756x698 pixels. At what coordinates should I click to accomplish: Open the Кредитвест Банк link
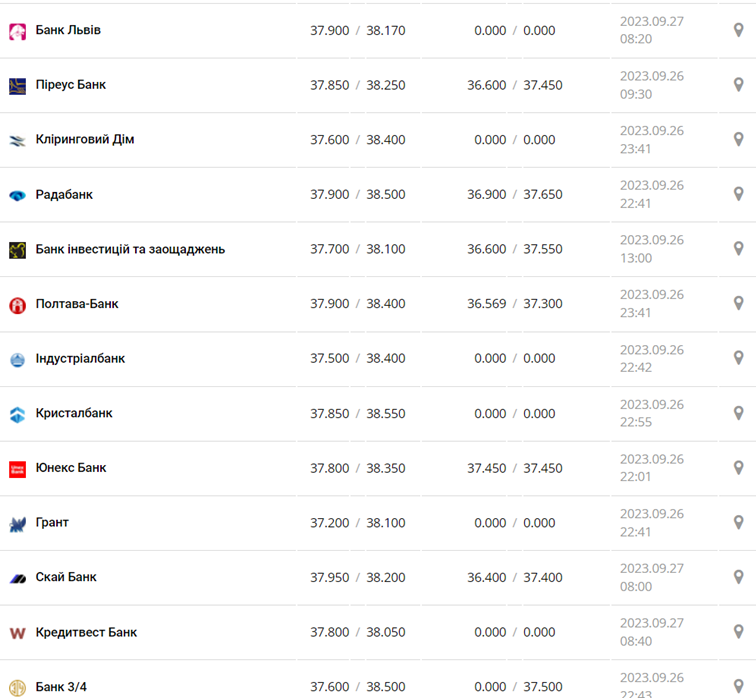86,632
